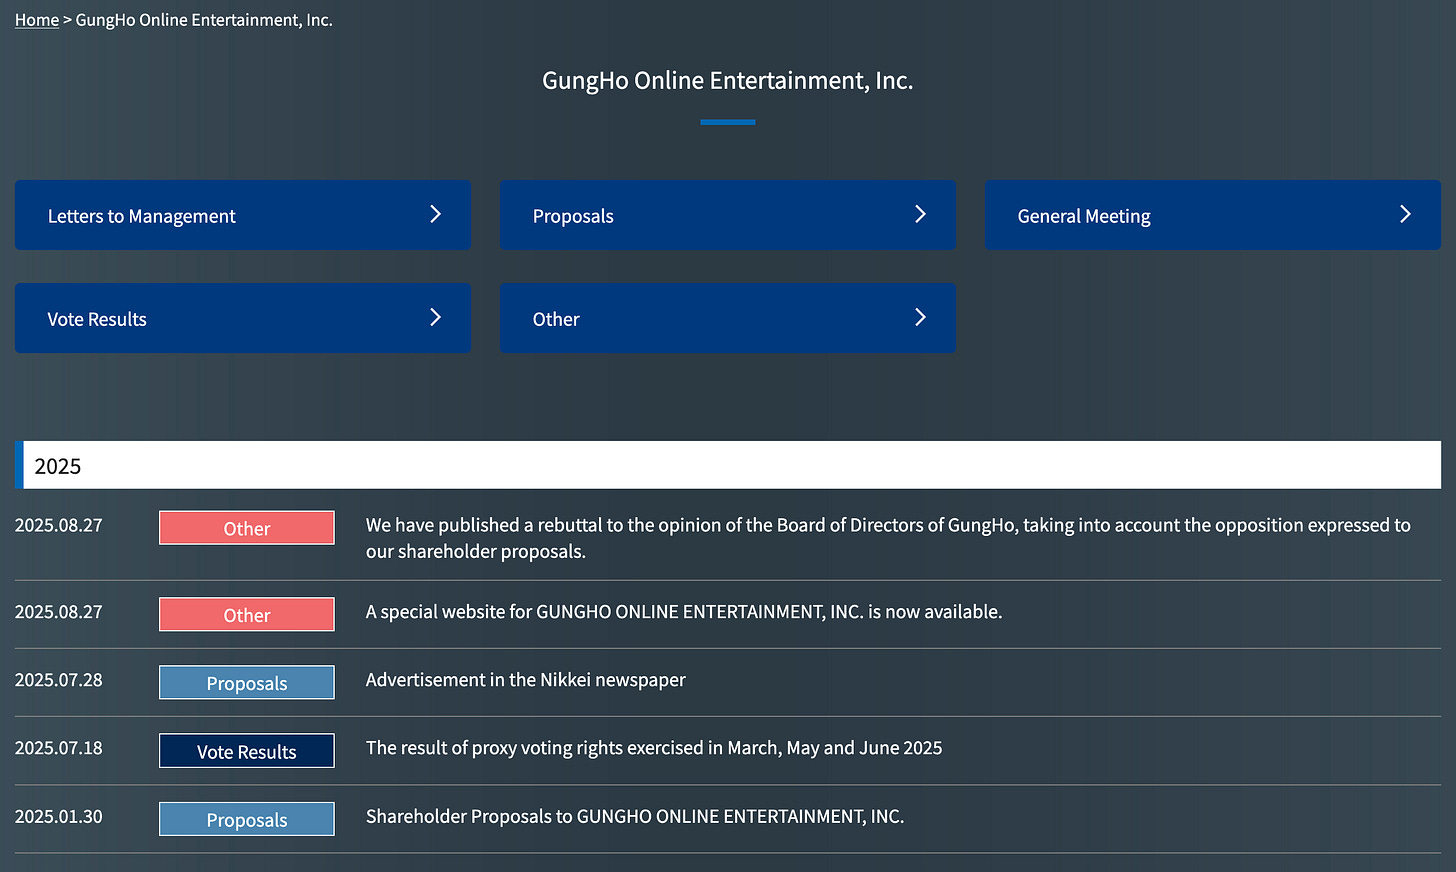
Task: Click Proposals tag dated 2025.01.30
Action: pyautogui.click(x=247, y=819)
